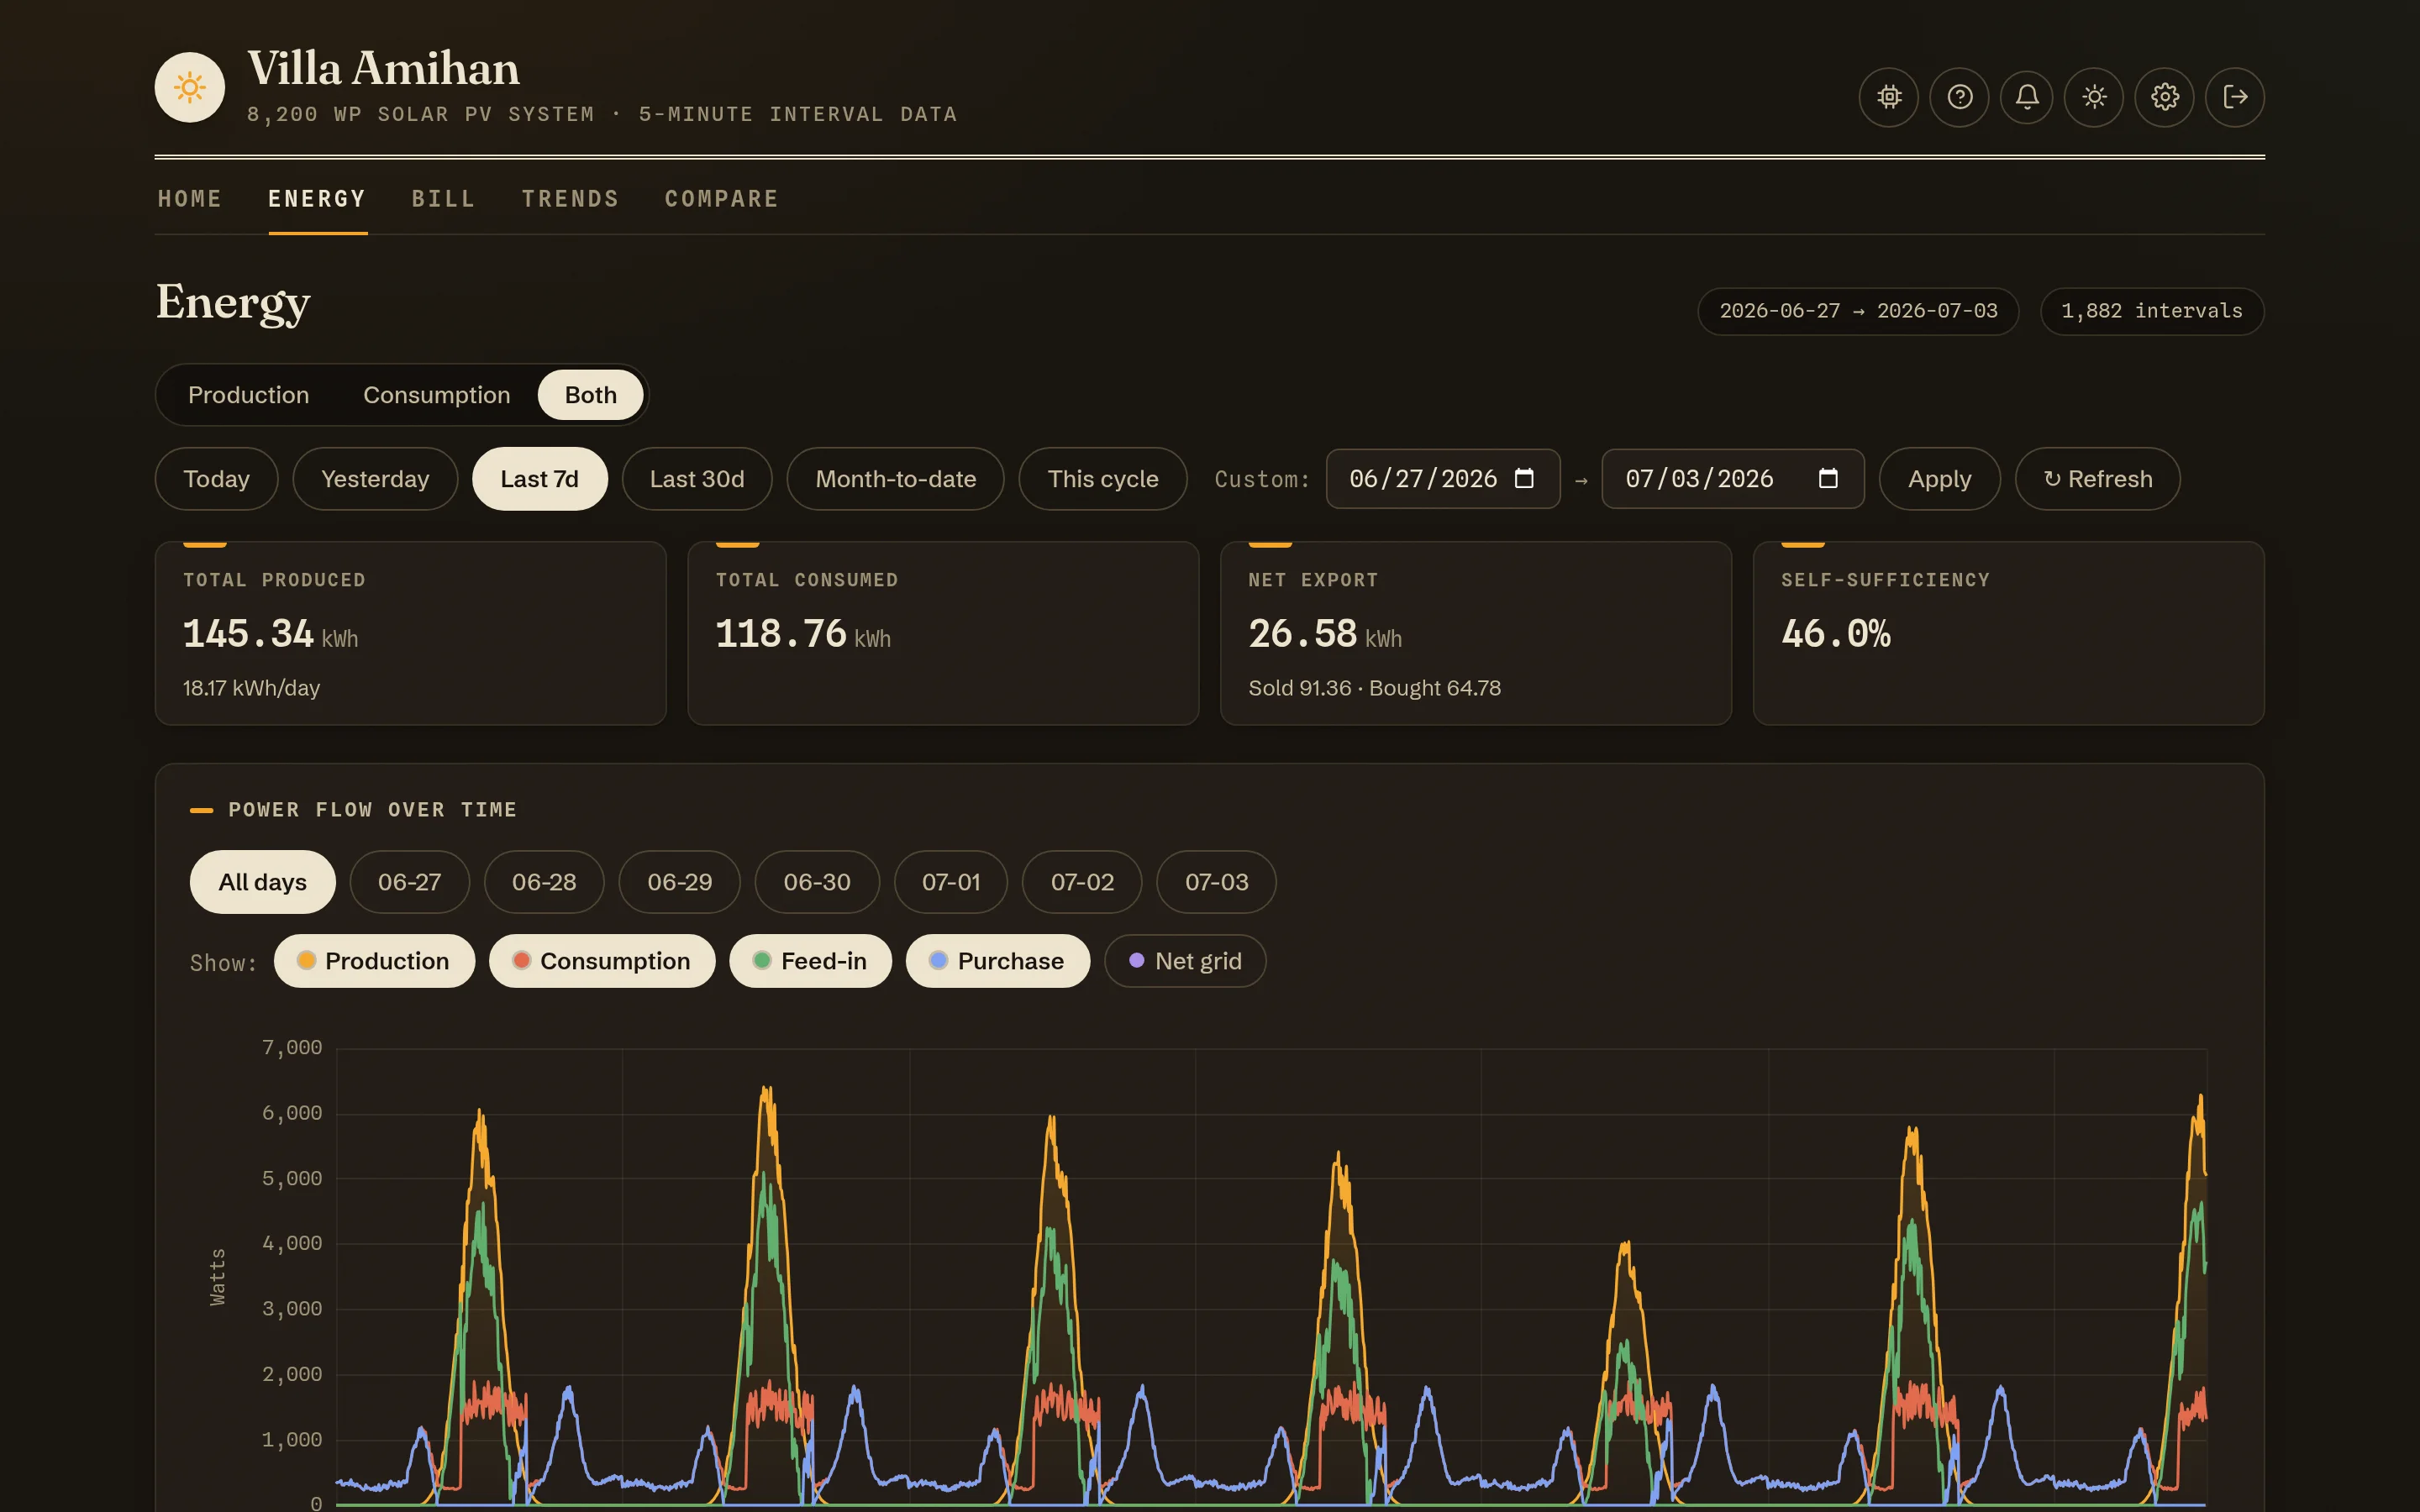
Task: Click the log out icon
Action: click(x=2235, y=97)
